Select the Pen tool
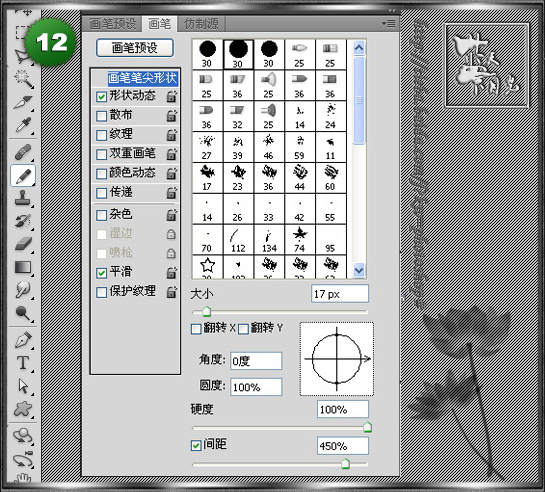Viewport: 545px width, 492px height. point(24,340)
